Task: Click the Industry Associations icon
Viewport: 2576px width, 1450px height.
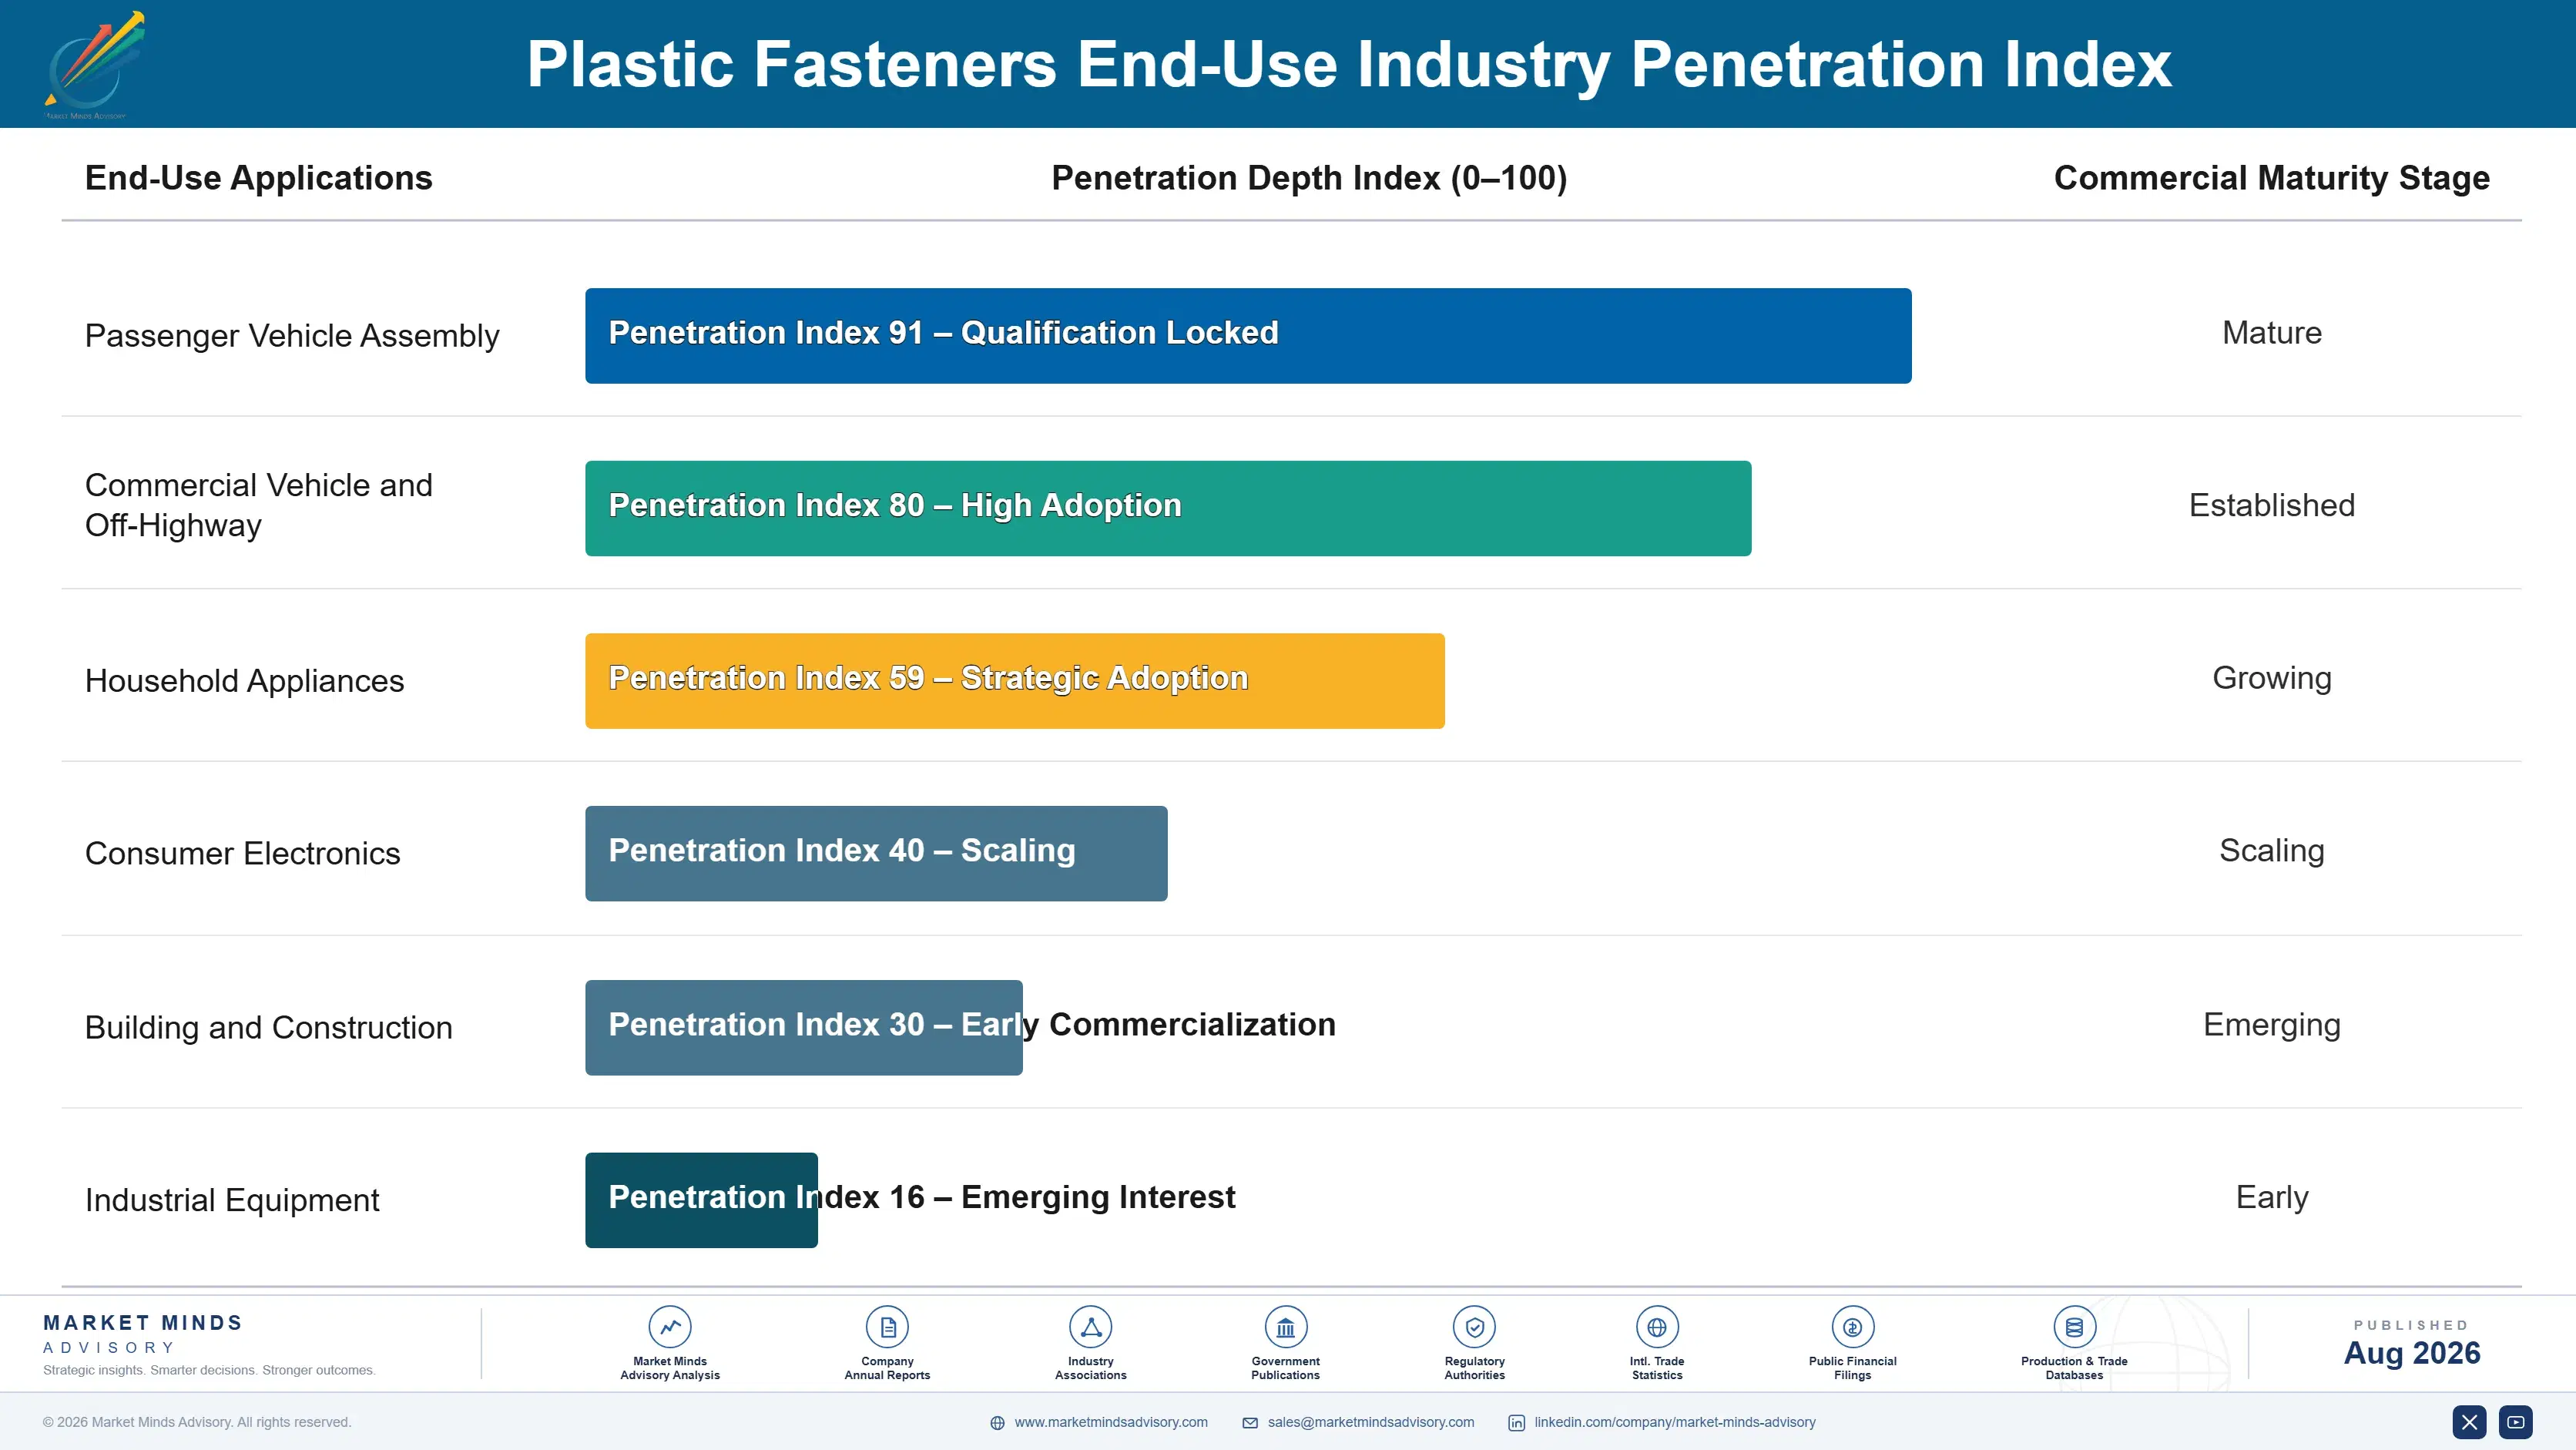Action: pyautogui.click(x=1091, y=1327)
